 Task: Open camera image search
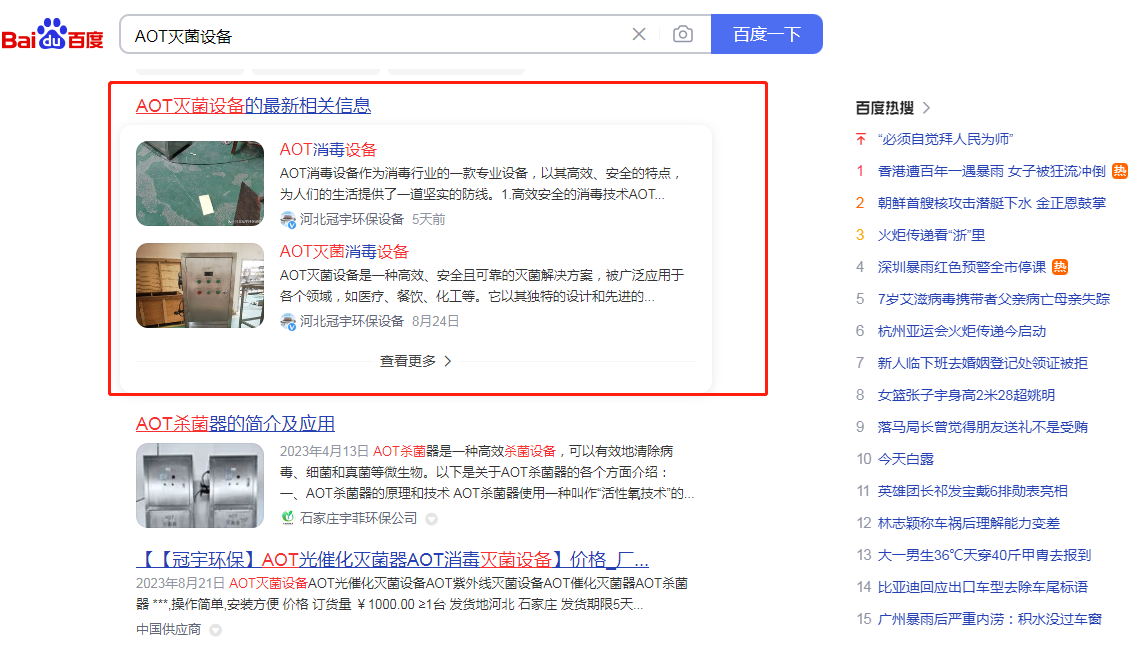point(683,34)
